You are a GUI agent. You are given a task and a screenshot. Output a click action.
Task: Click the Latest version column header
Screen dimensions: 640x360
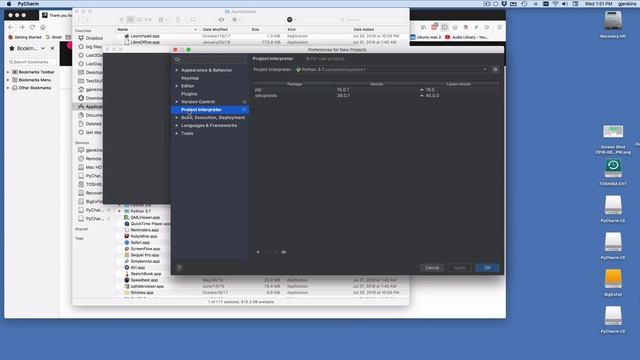coord(458,84)
